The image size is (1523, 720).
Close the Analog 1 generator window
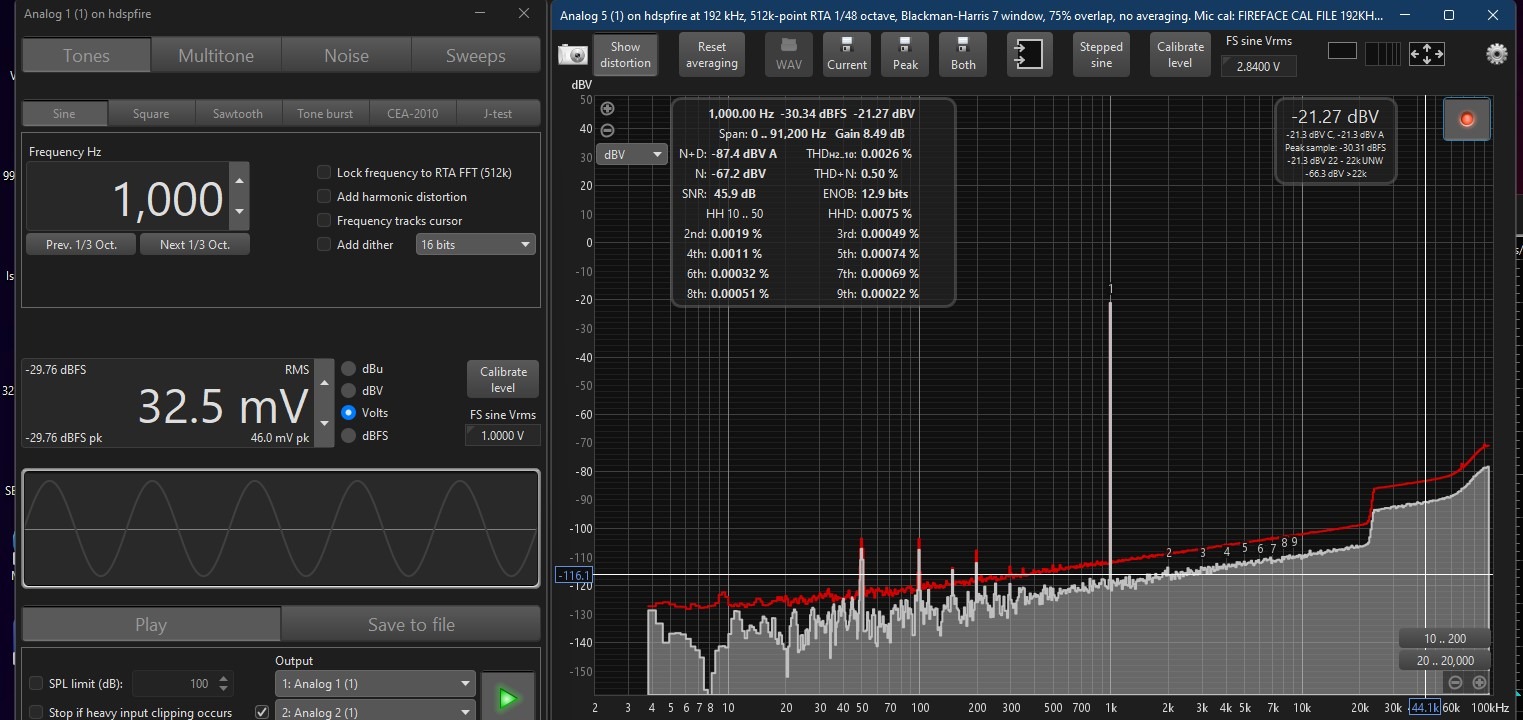pos(524,14)
